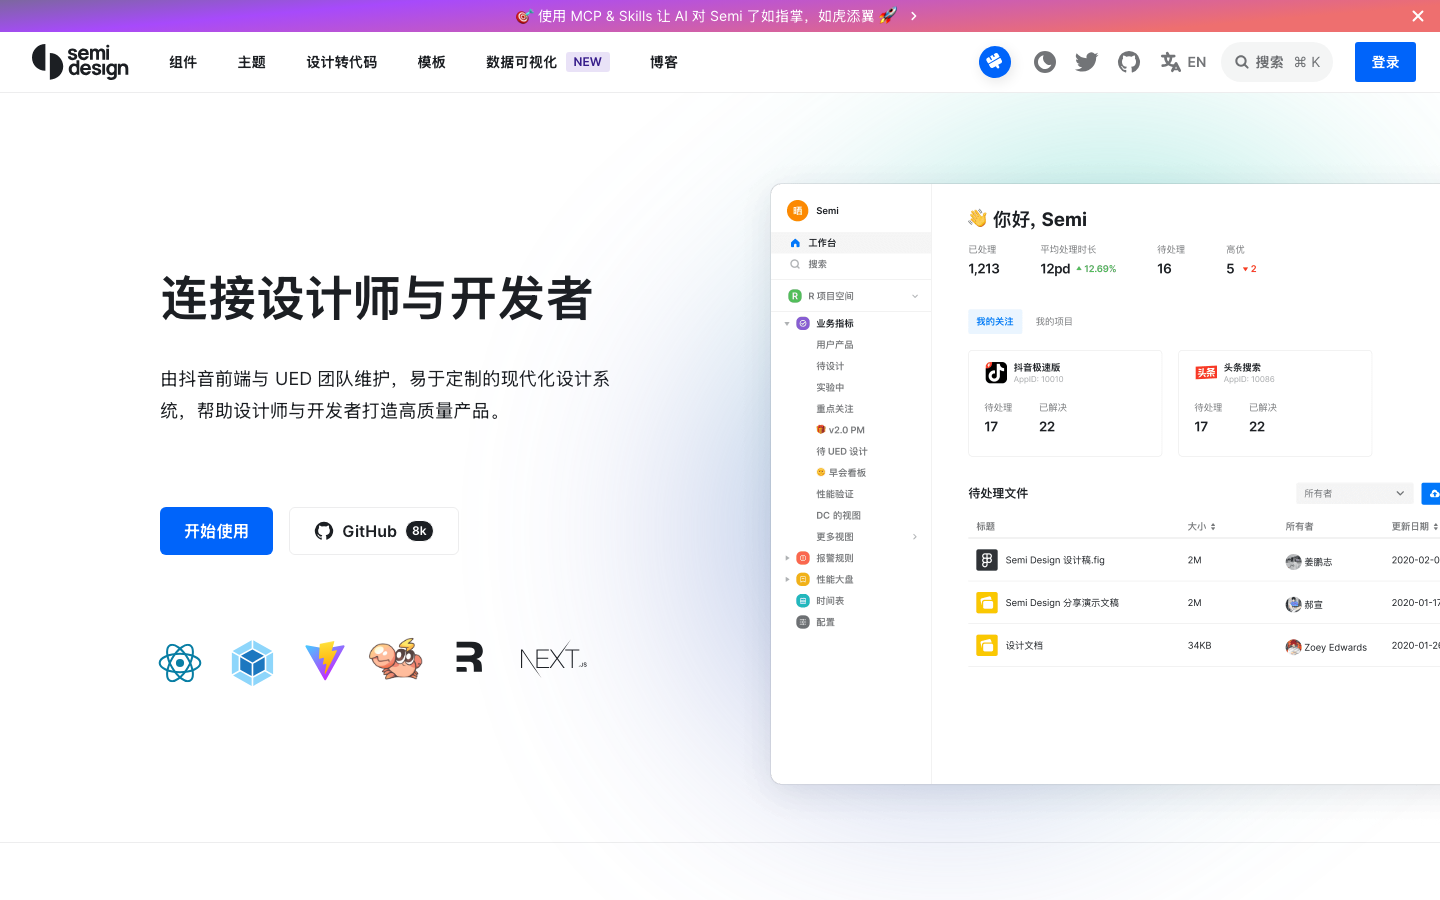This screenshot has width=1440, height=900.
Task: Switch language with the EN translate icon
Action: (x=1183, y=62)
